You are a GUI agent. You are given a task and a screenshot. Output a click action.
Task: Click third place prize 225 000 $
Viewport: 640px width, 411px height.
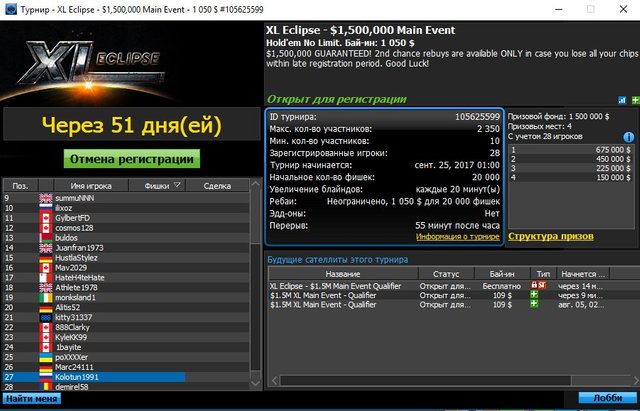(x=613, y=168)
